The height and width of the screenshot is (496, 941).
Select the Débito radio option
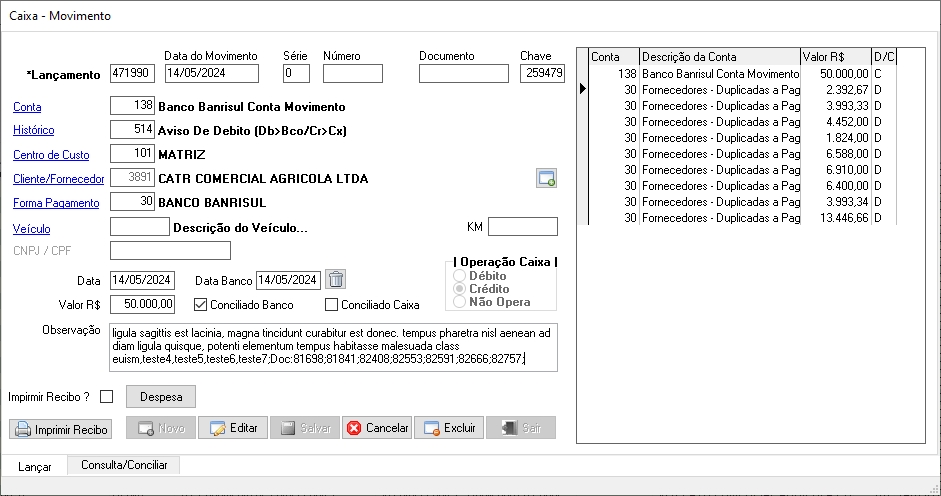460,276
